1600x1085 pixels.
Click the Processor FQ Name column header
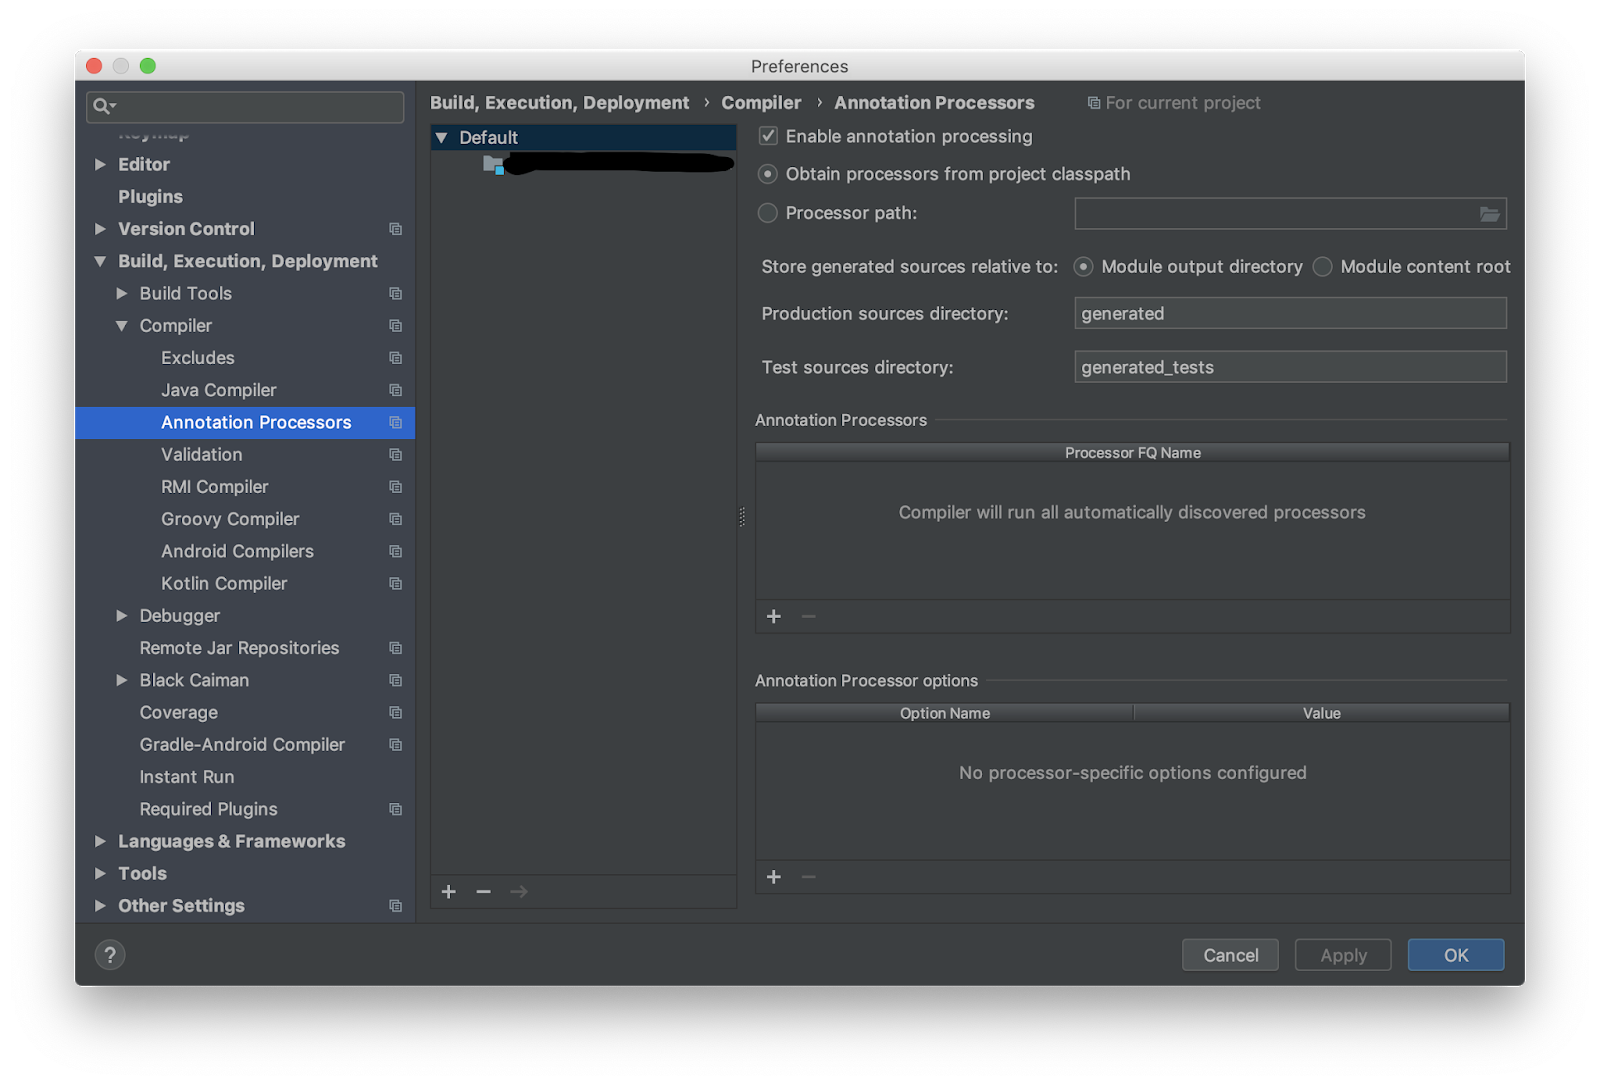1132,453
